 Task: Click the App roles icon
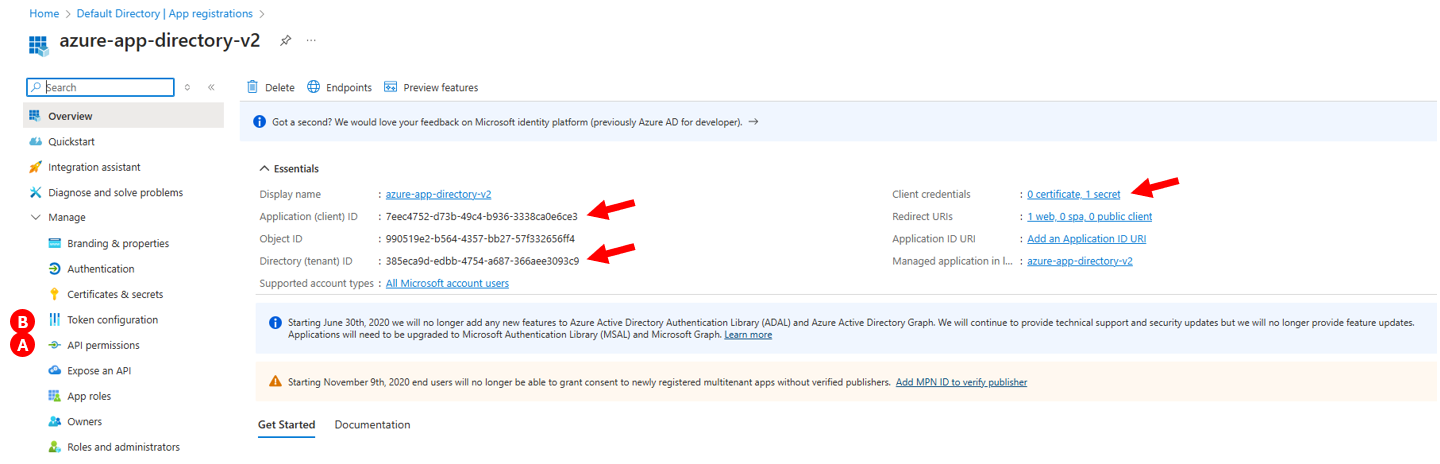[x=54, y=396]
